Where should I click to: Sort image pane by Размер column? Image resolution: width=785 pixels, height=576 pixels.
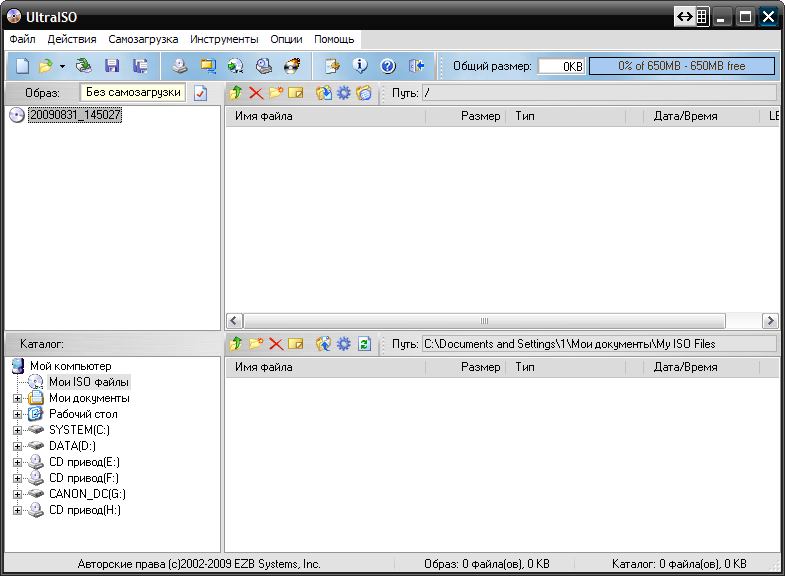click(466, 116)
